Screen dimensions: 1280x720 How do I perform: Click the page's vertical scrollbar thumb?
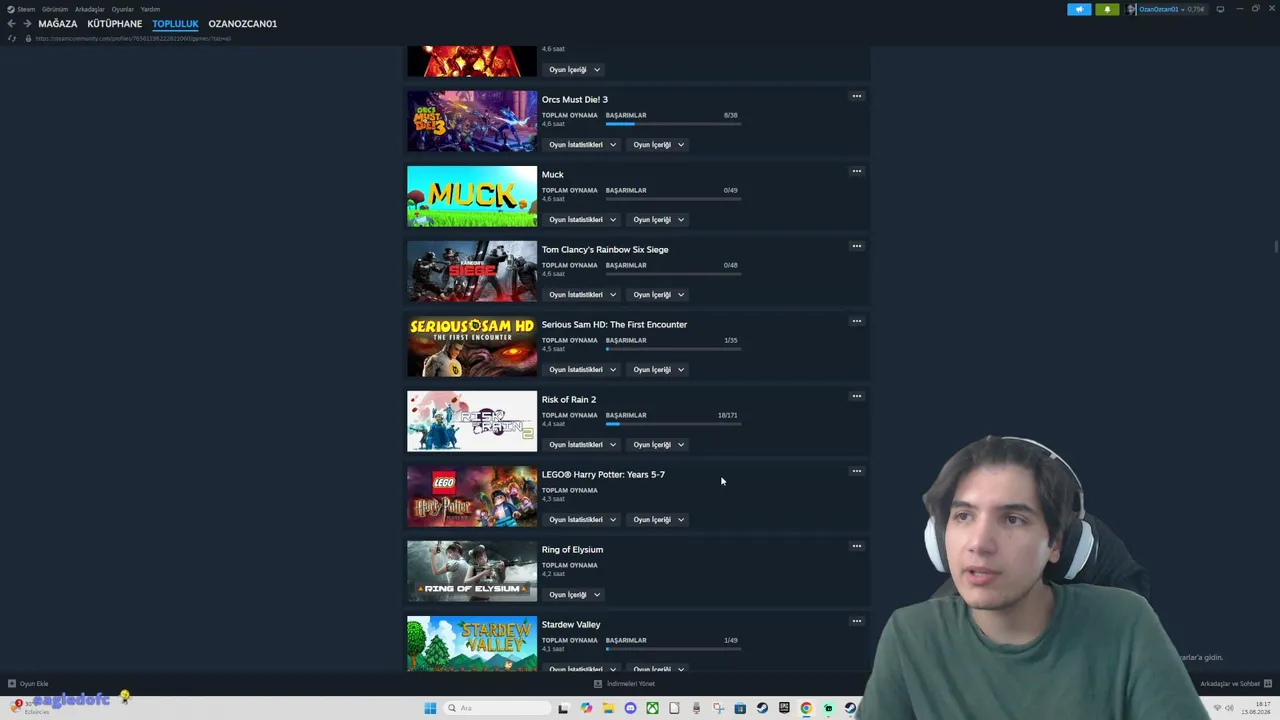point(1275,246)
